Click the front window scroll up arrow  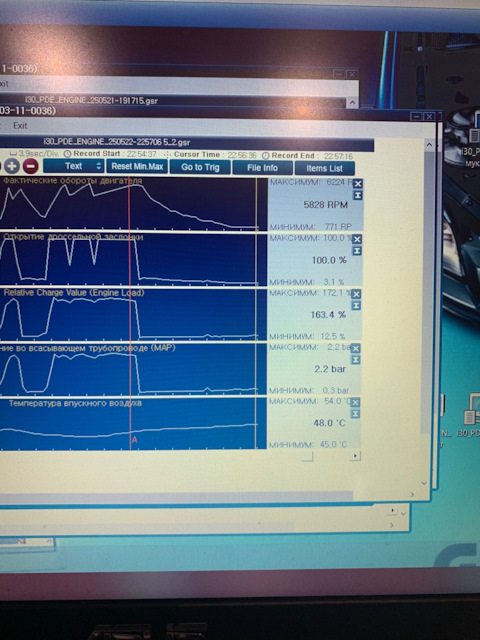(x=429, y=144)
